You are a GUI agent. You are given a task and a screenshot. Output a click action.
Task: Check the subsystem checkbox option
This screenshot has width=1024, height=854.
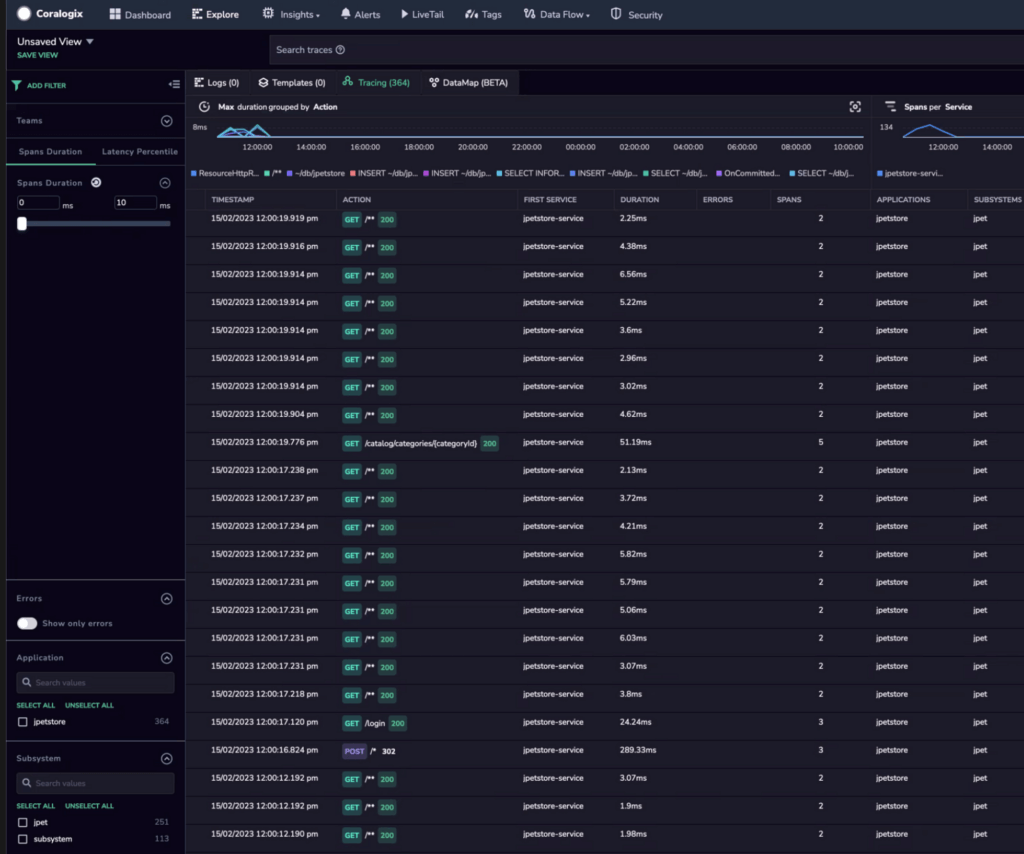23,839
